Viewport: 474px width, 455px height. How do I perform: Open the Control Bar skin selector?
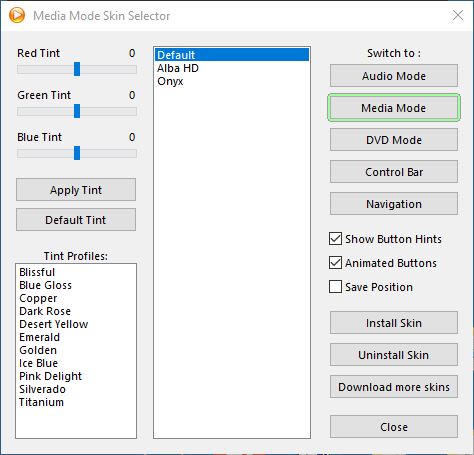394,172
